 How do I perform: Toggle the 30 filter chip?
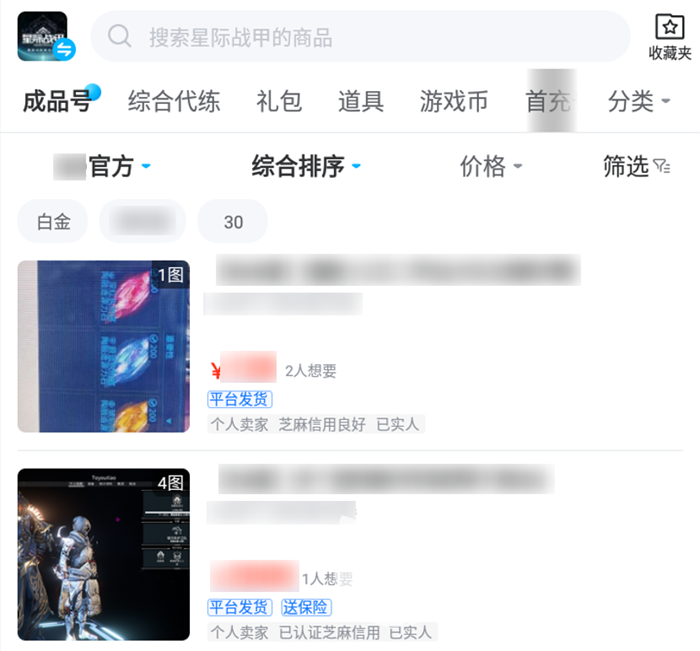[233, 221]
